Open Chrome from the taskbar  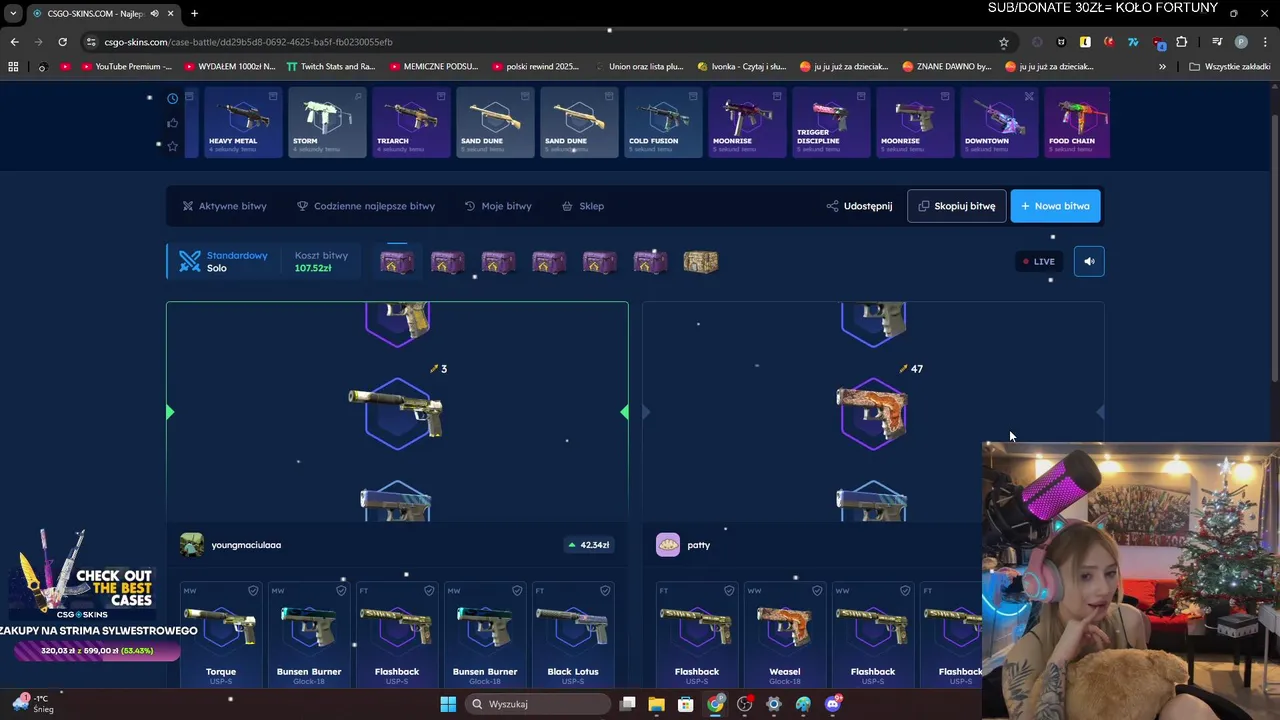point(715,704)
